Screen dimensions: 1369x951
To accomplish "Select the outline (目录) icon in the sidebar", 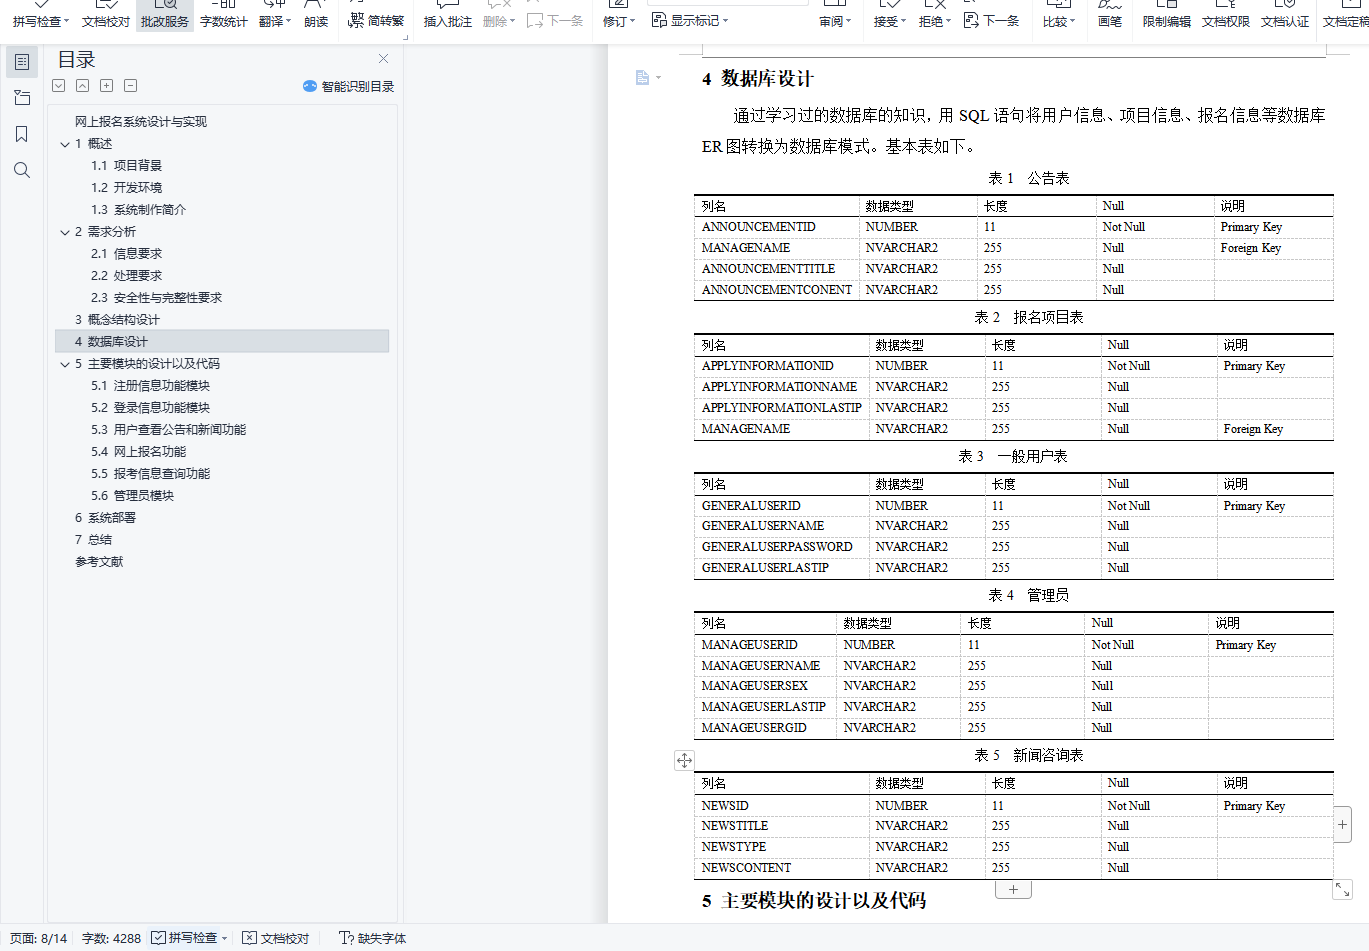I will tap(22, 62).
